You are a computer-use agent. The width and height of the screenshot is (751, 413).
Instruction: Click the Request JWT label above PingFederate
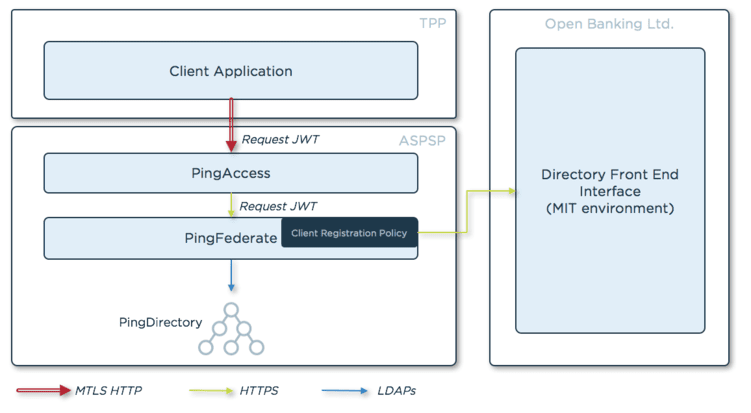pyautogui.click(x=278, y=206)
